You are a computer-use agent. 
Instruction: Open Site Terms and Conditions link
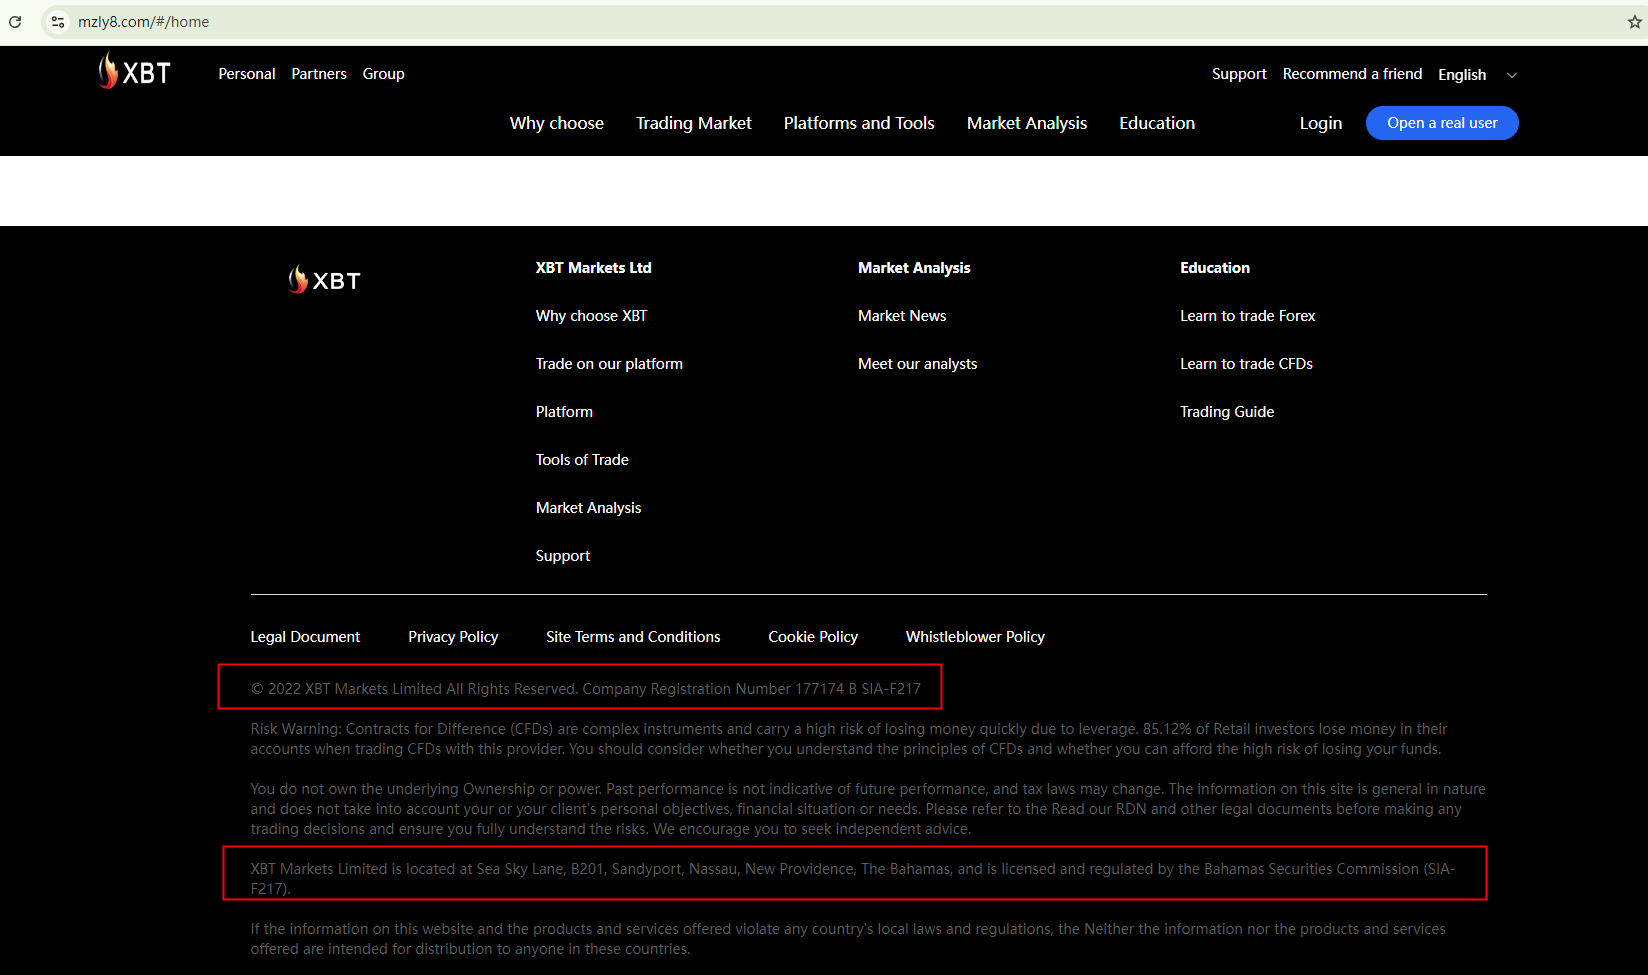633,637
